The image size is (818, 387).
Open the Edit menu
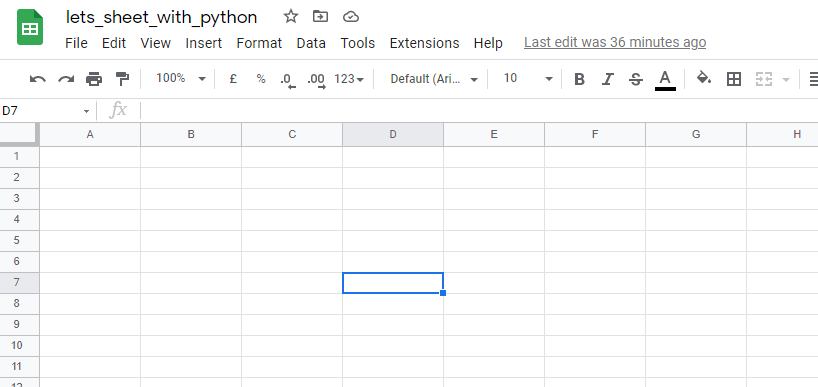coord(114,43)
